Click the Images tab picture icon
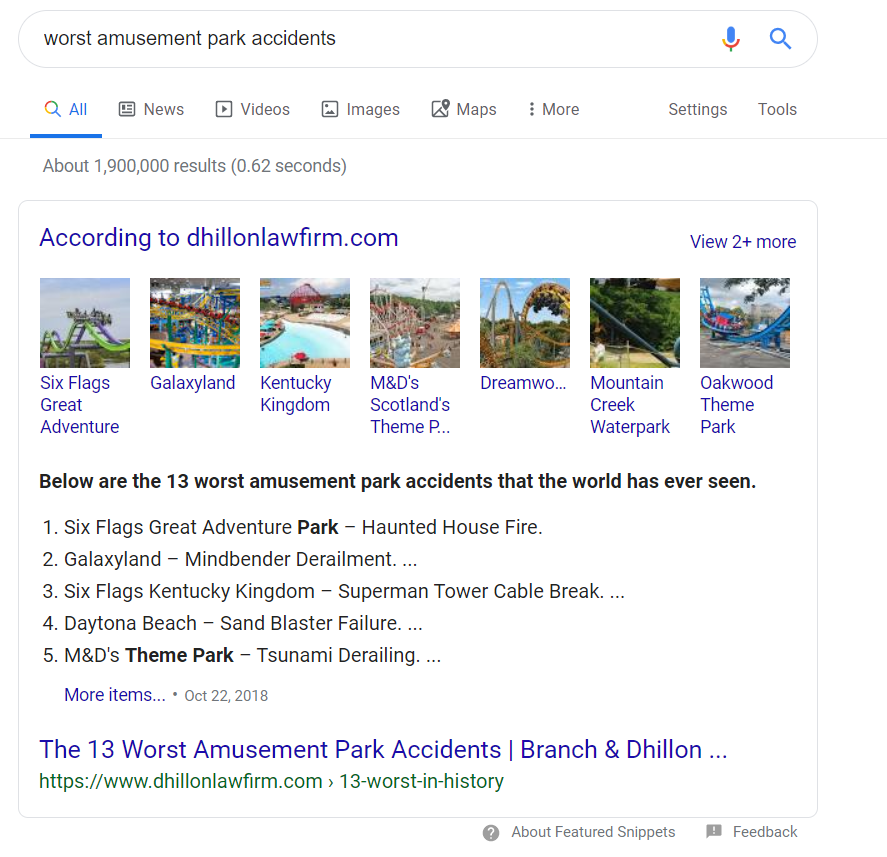The height and width of the screenshot is (857, 887). 330,109
